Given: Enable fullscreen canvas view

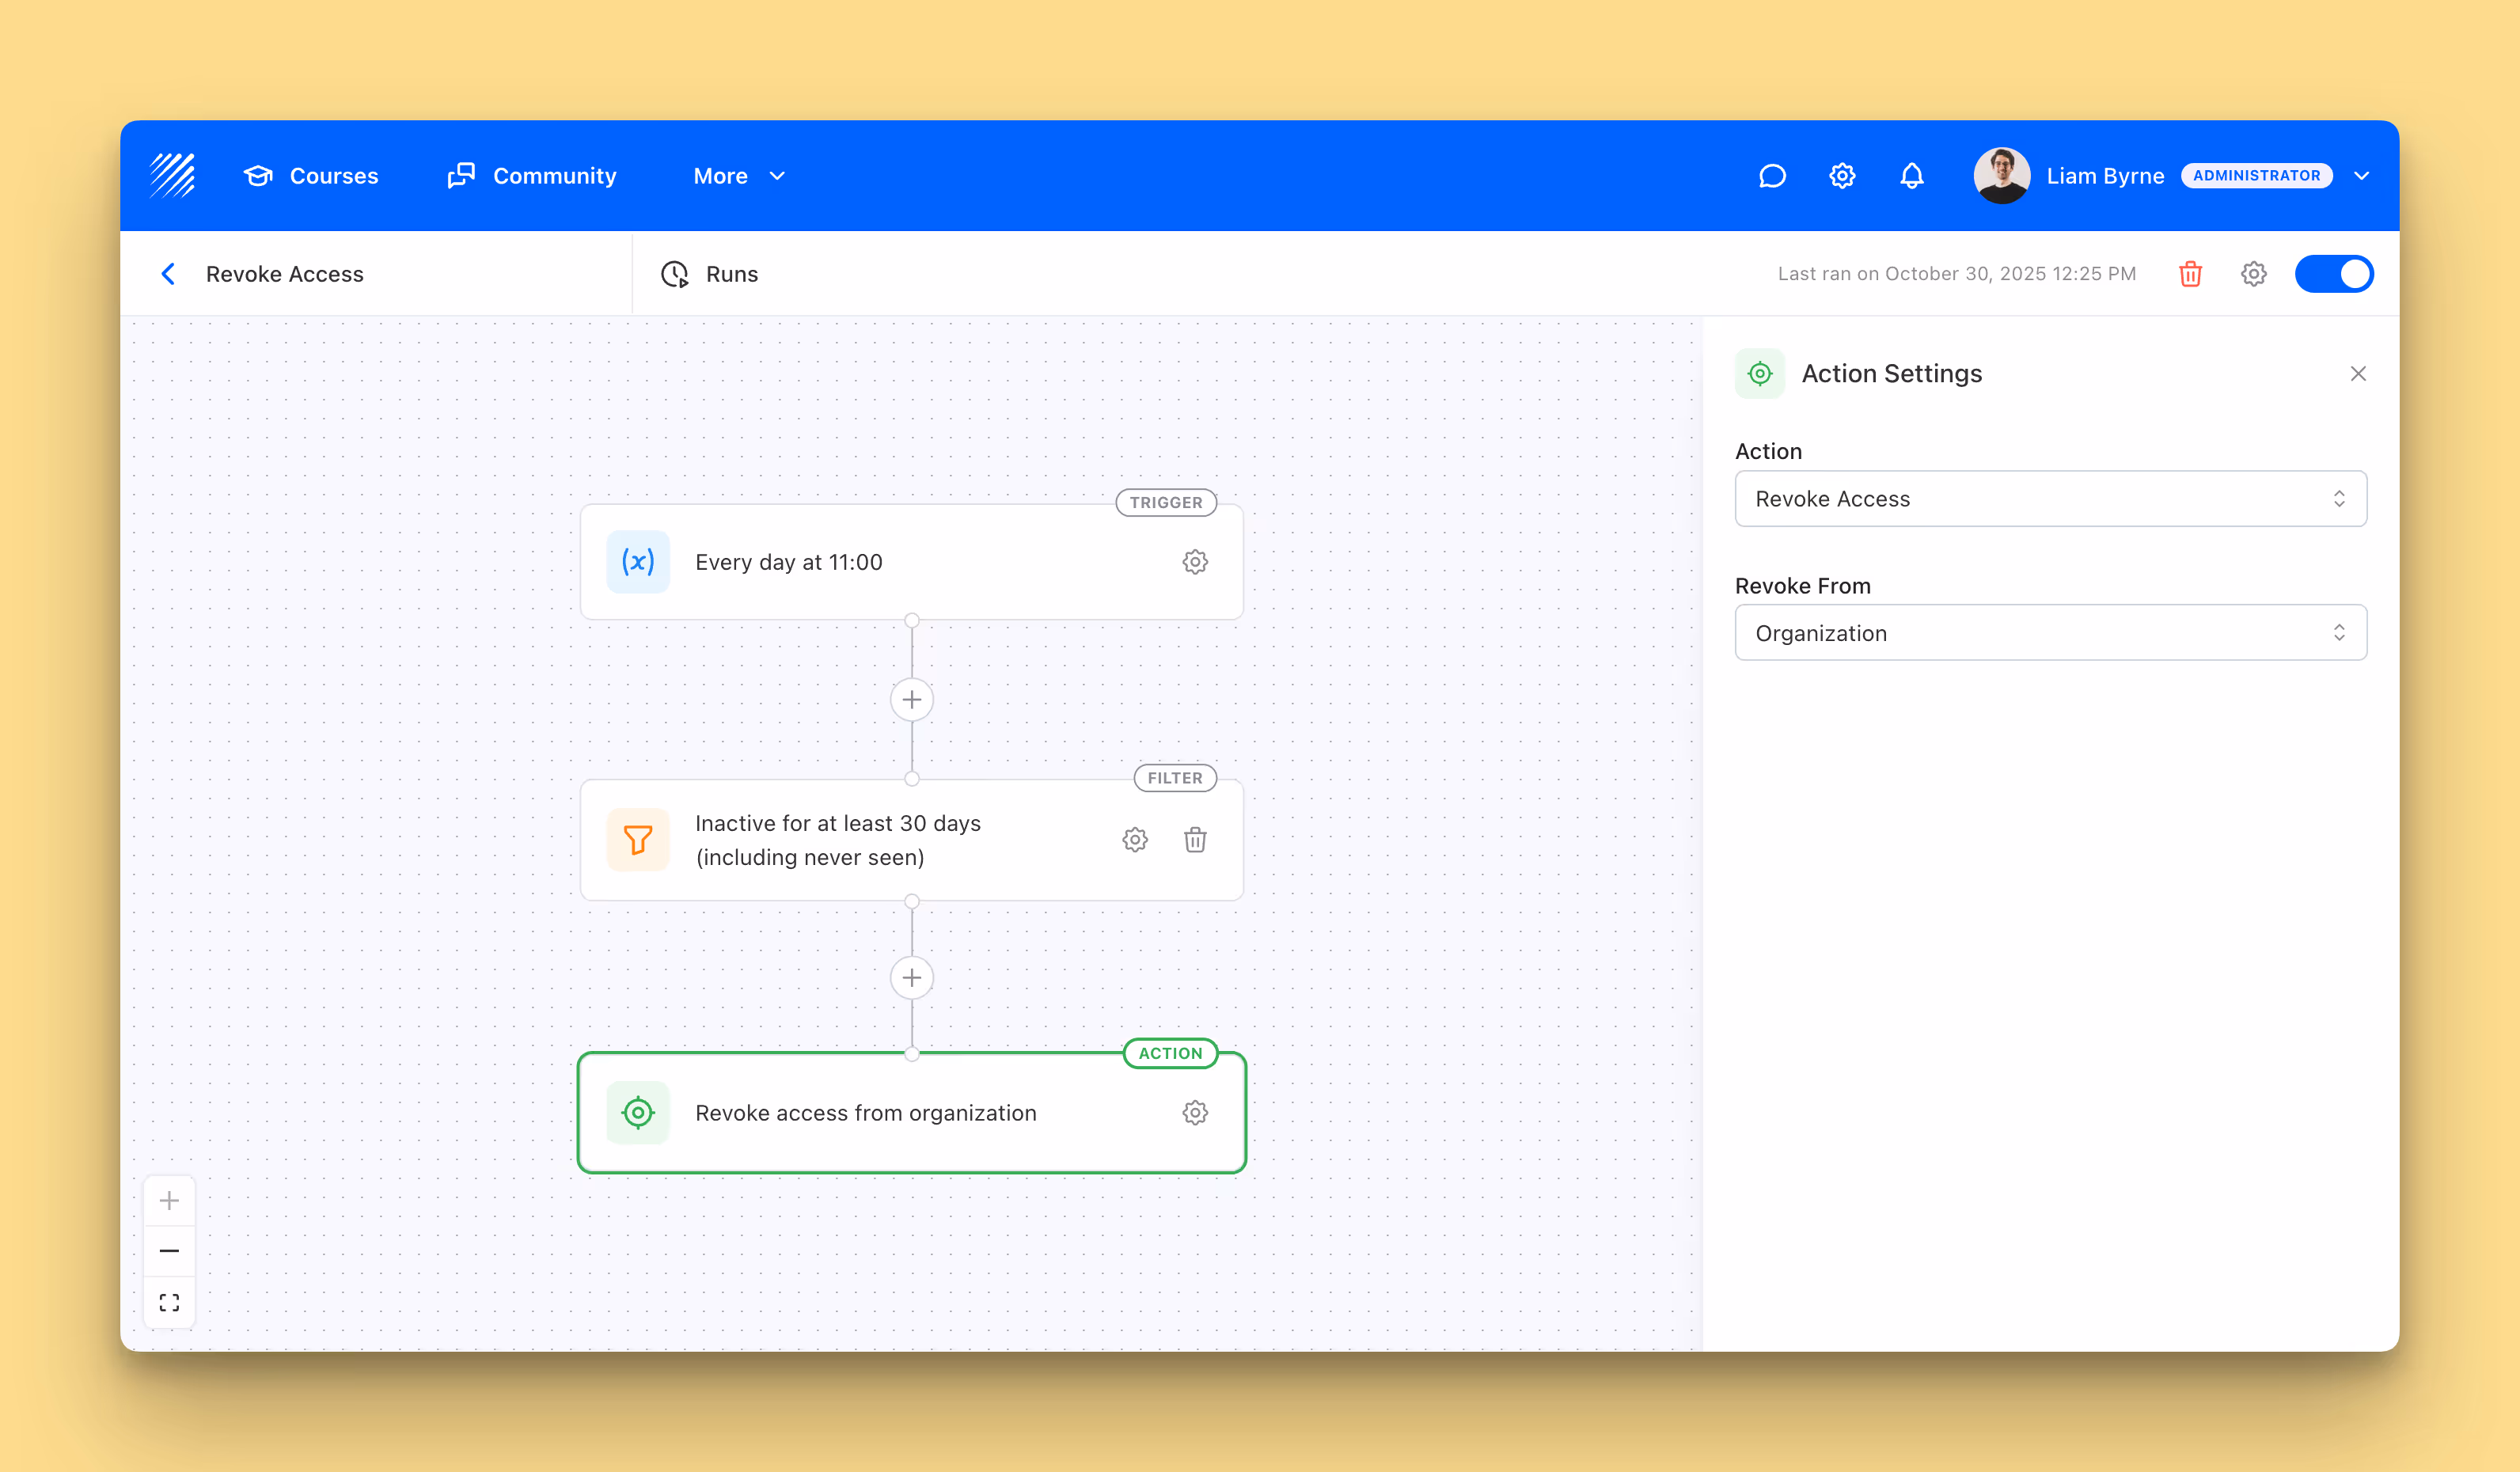Looking at the screenshot, I should click(169, 1302).
